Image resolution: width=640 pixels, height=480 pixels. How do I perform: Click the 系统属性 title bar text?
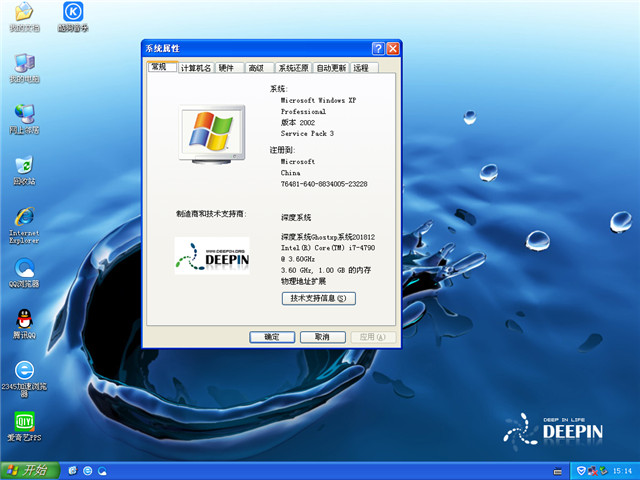tap(162, 49)
